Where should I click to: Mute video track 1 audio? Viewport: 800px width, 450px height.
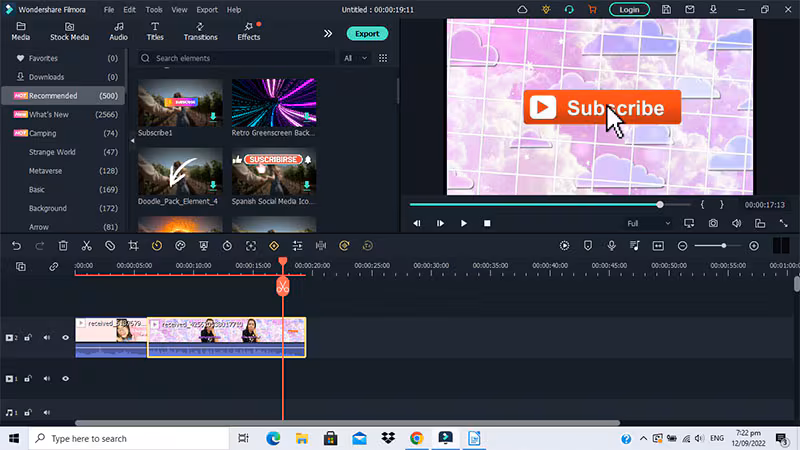click(46, 379)
